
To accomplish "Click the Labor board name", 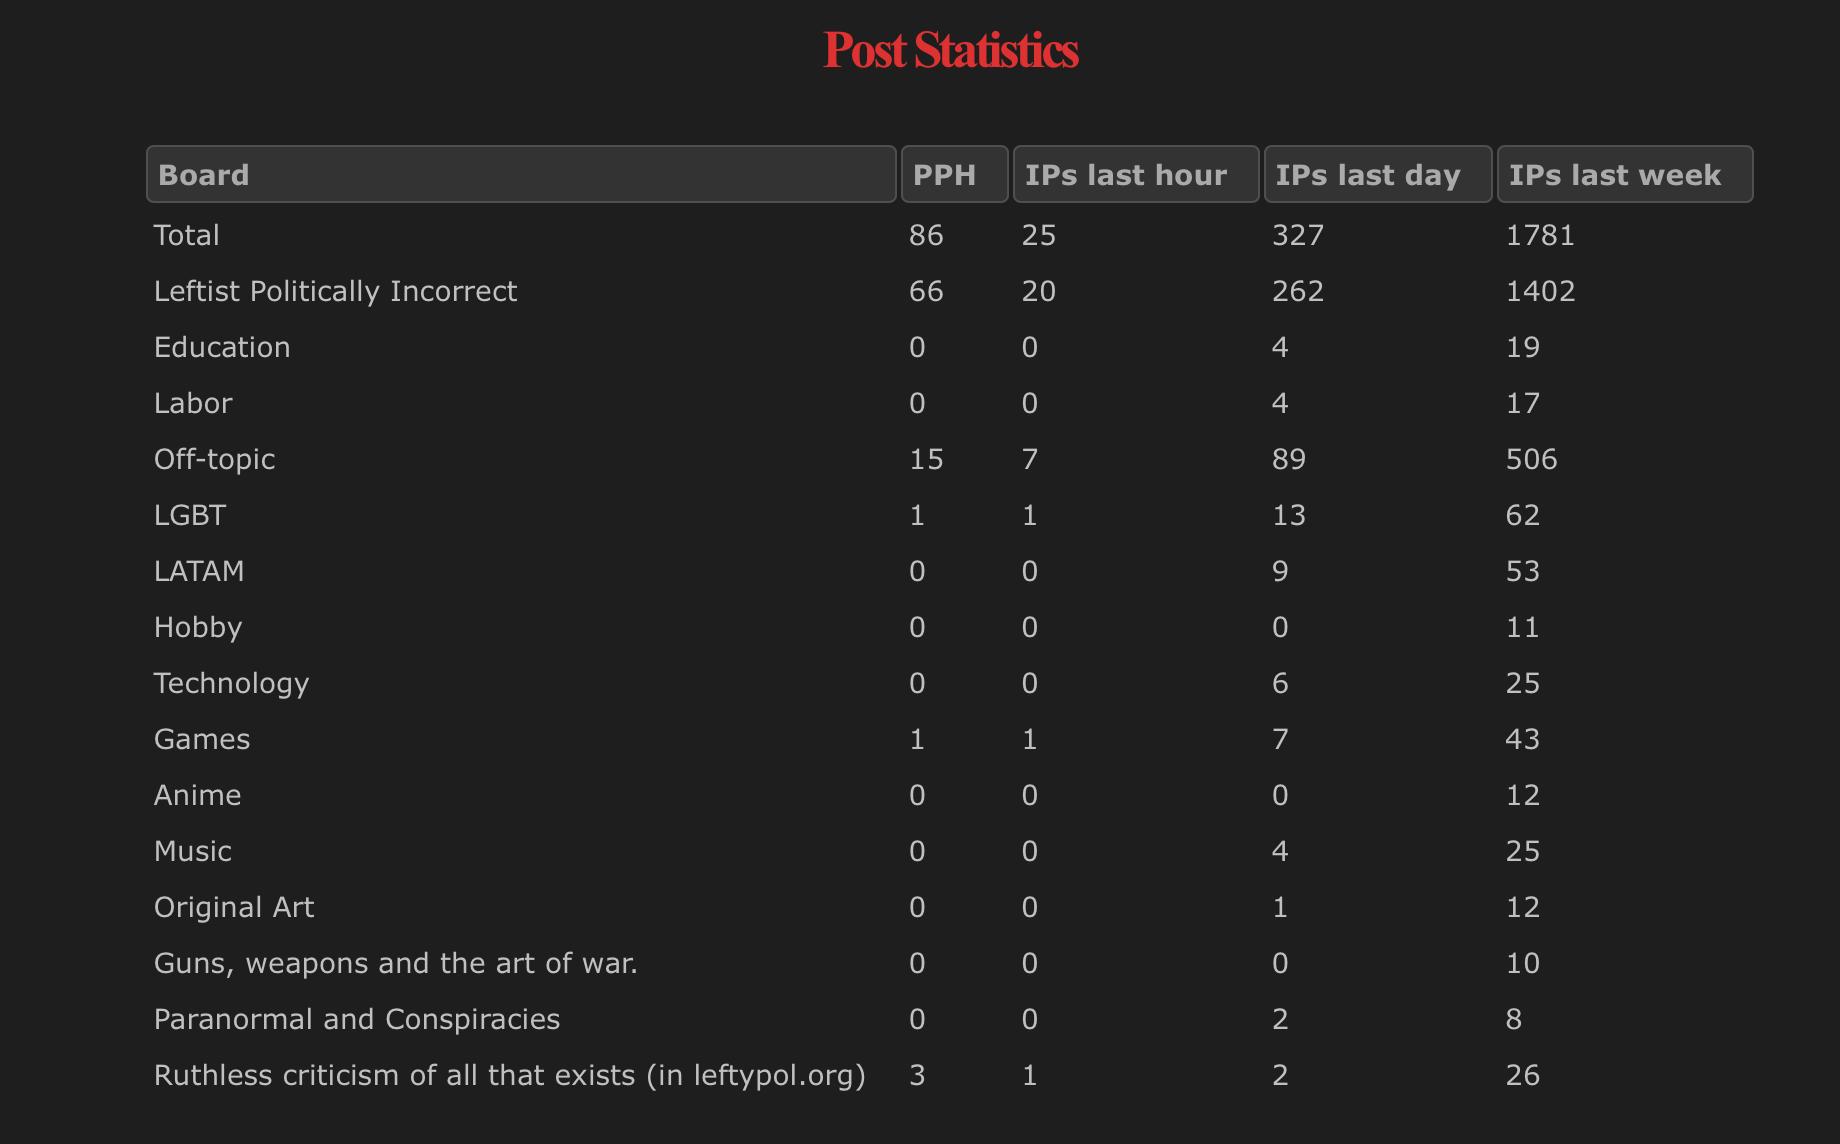I will [193, 403].
